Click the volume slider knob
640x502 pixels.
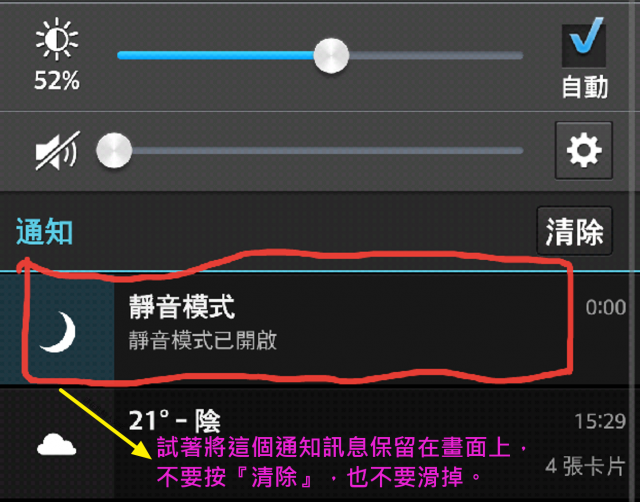(114, 150)
